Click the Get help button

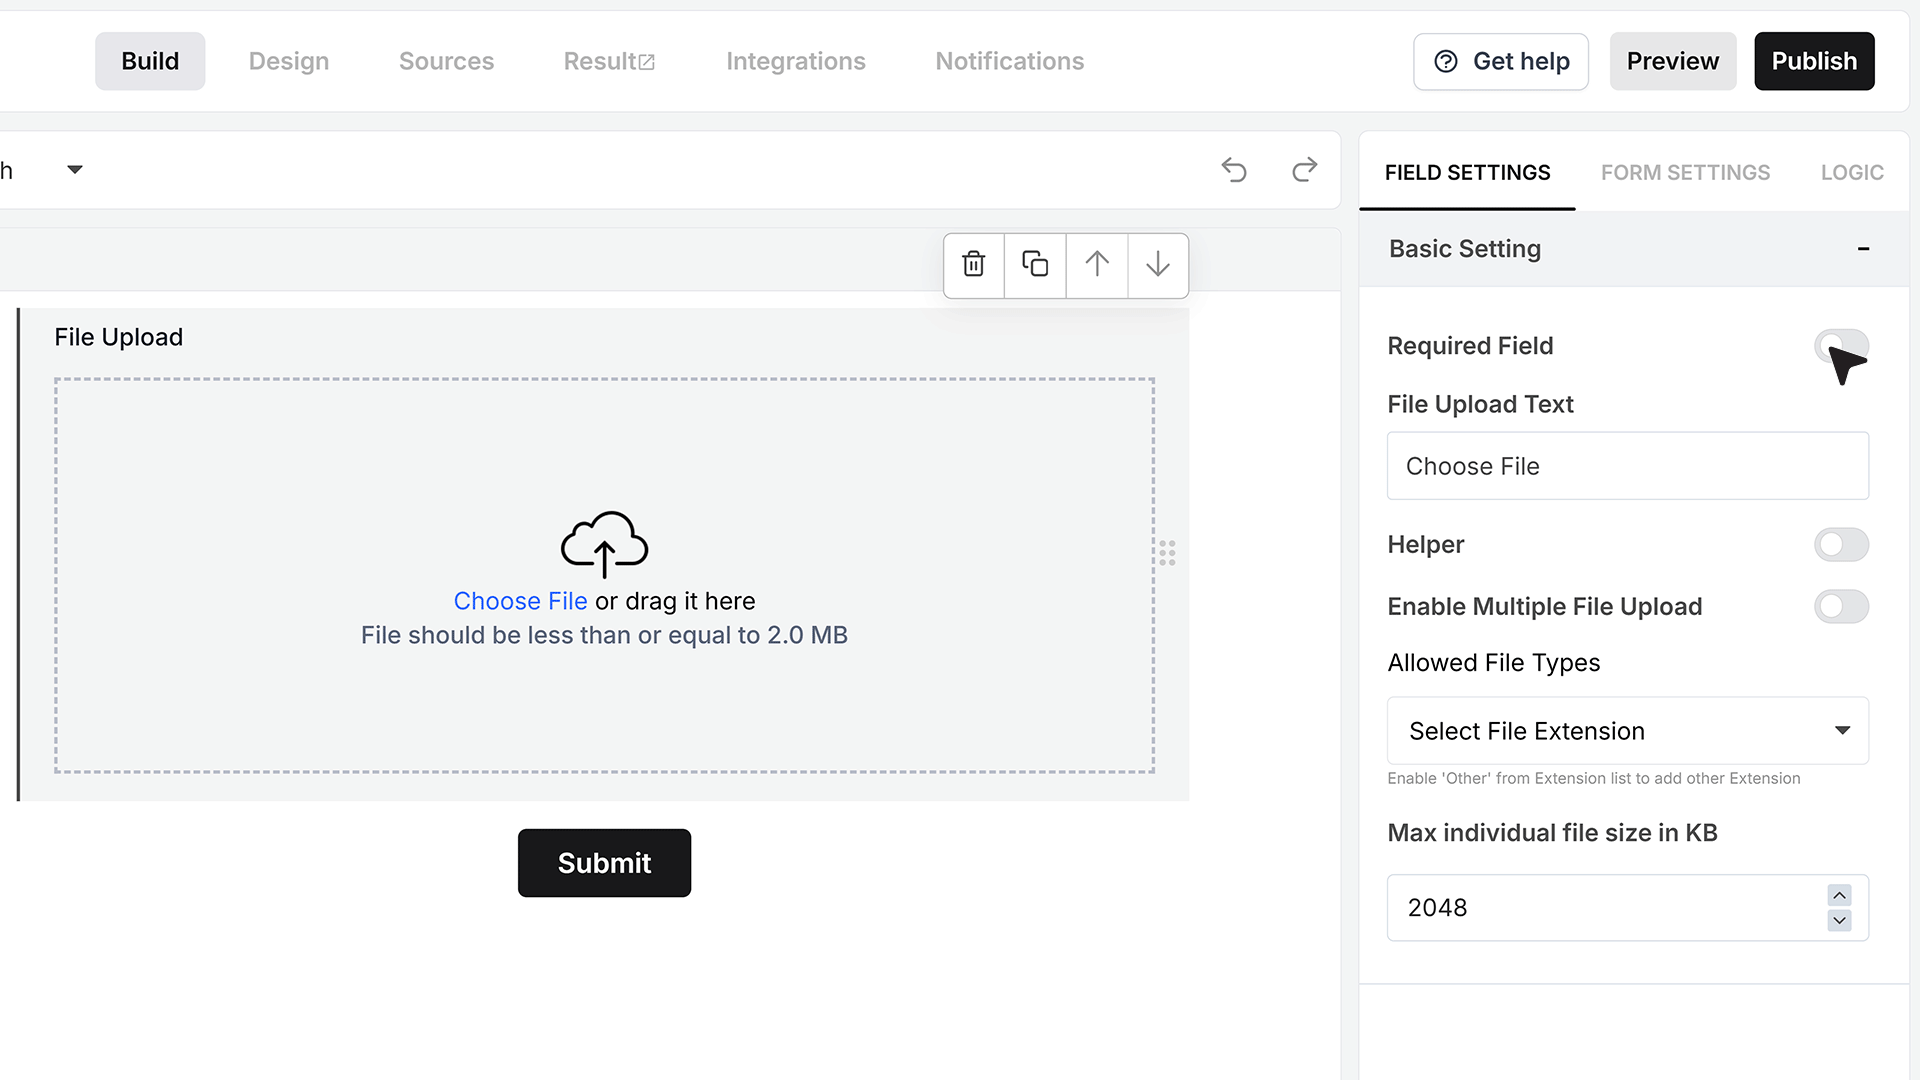[x=1501, y=61]
